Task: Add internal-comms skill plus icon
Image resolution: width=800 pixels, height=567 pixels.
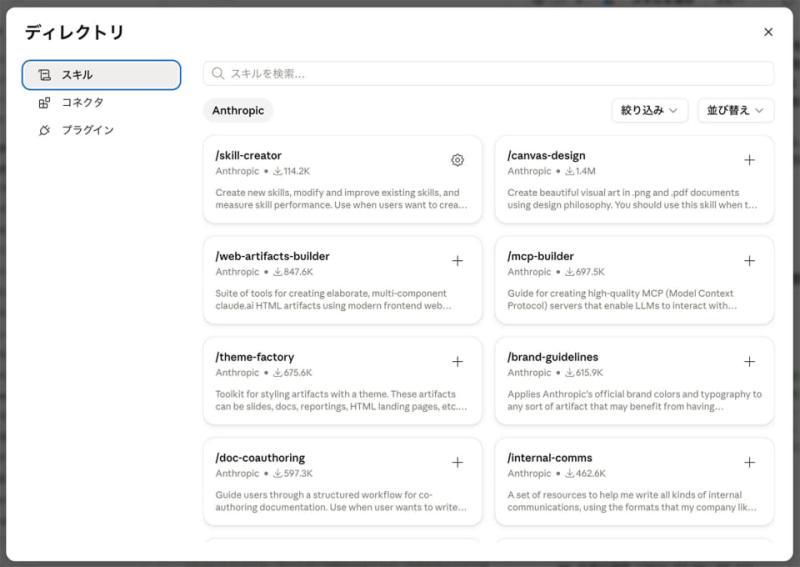Action: [x=749, y=462]
